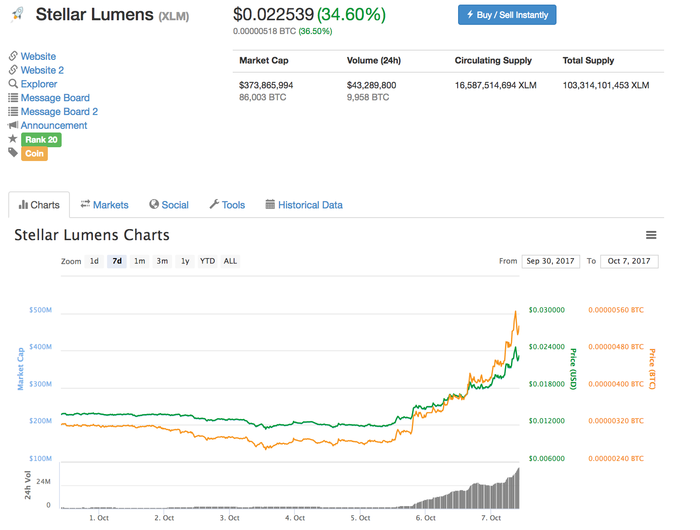Switch to the Markets tab
This screenshot has height=530, width=700.
point(104,205)
